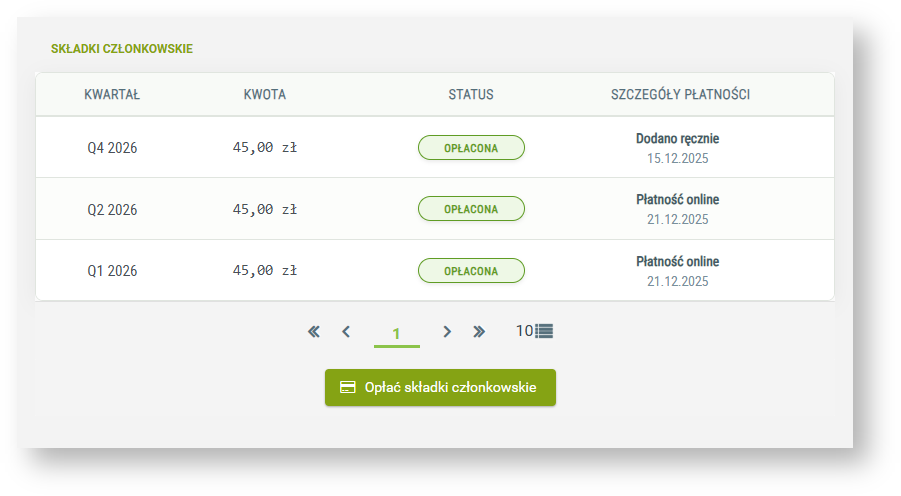Select Szczegóły płatności column header
Viewport: 901px width, 496px height.
[680, 95]
